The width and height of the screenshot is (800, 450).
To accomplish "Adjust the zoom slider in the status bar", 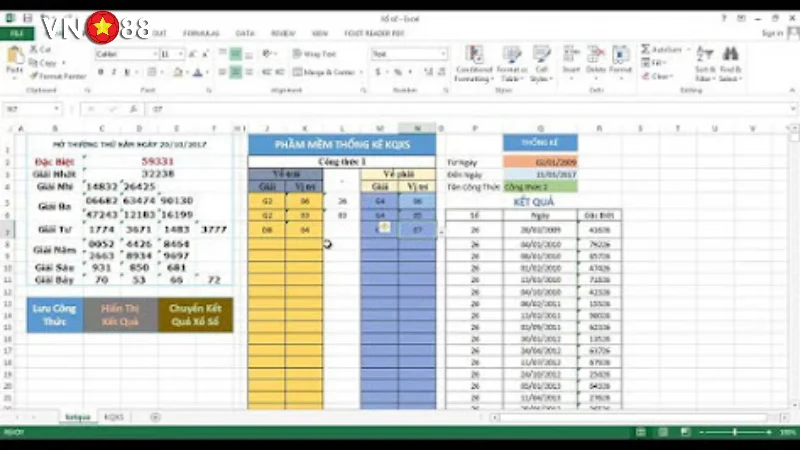I will tap(735, 432).
